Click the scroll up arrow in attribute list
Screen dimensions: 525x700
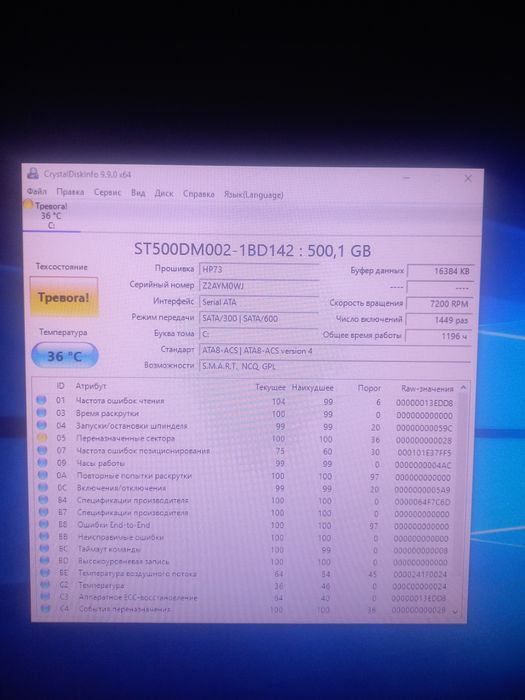pos(463,388)
